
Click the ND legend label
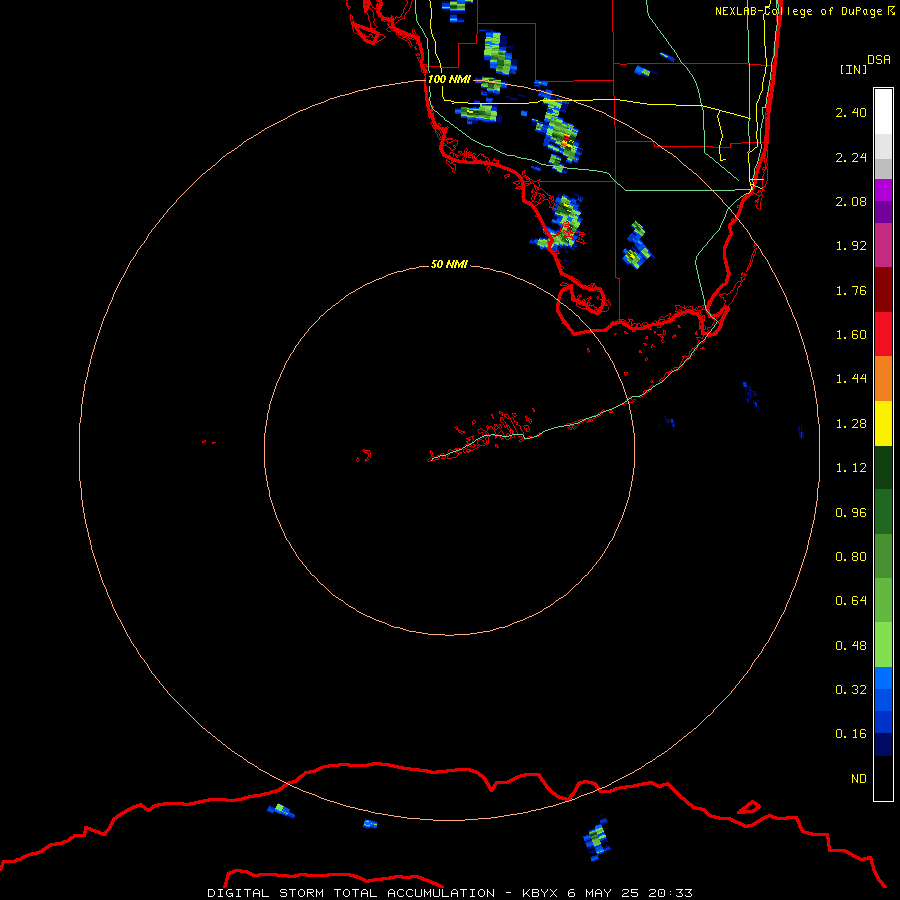(859, 779)
